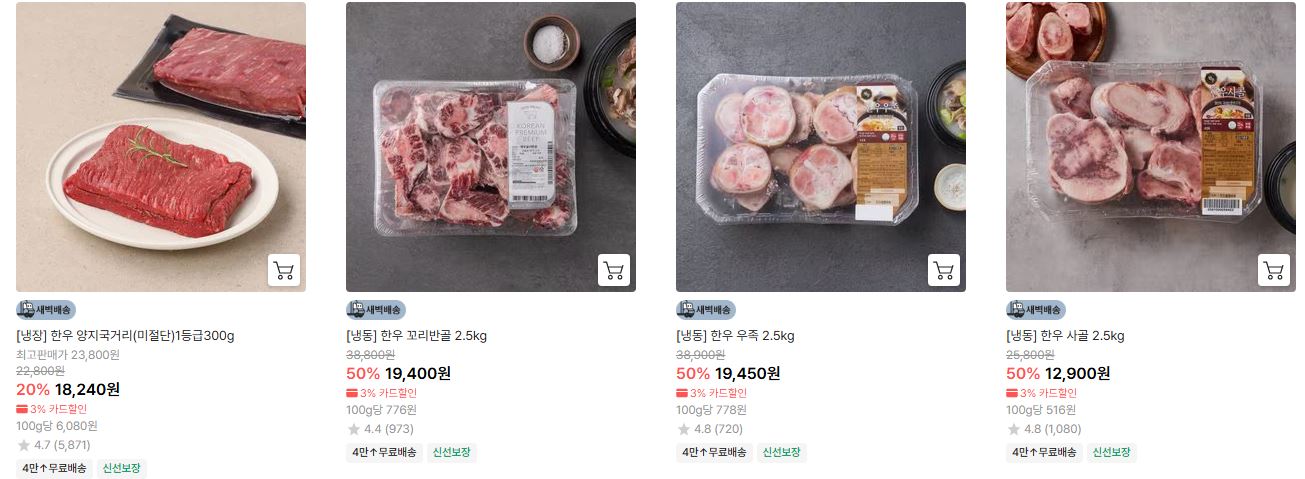Open 한우 사골 product image

pyautogui.click(x=1151, y=147)
